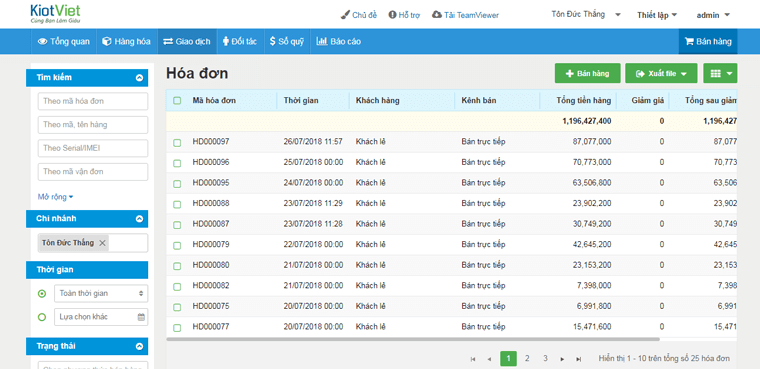The image size is (760, 369).
Task: Go to last page of invoices
Action: point(578,359)
